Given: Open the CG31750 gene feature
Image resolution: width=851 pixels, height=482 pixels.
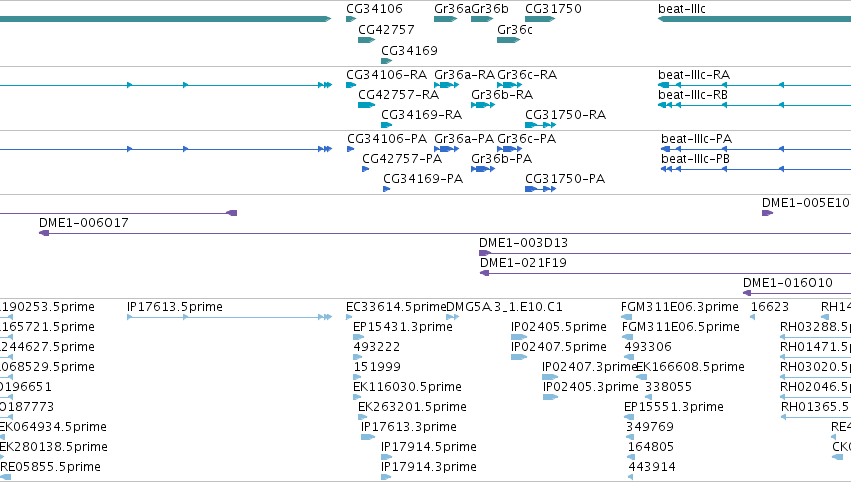Looking at the screenshot, I should pos(540,19).
